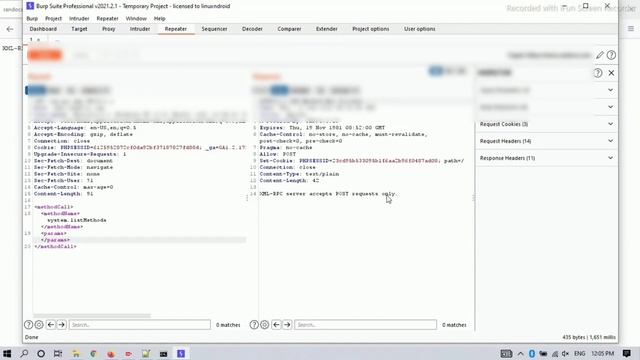Open Cortana circle on taskbar
Screen dimensions: 640x360
[x=41, y=353]
